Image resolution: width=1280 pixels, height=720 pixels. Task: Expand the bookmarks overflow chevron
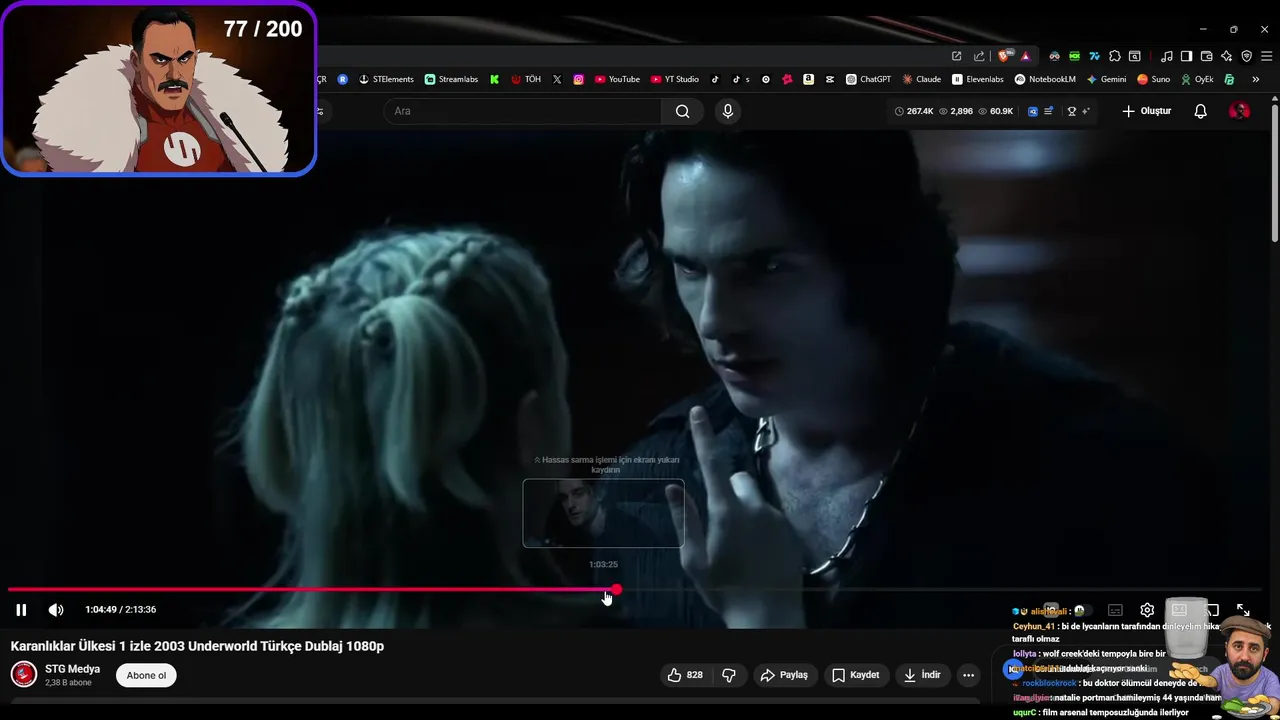tap(1255, 79)
